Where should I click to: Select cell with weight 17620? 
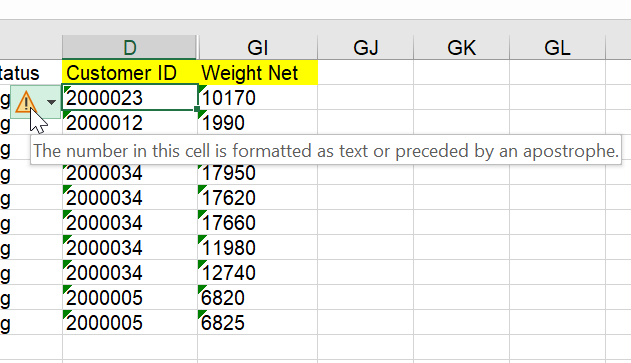click(258, 197)
